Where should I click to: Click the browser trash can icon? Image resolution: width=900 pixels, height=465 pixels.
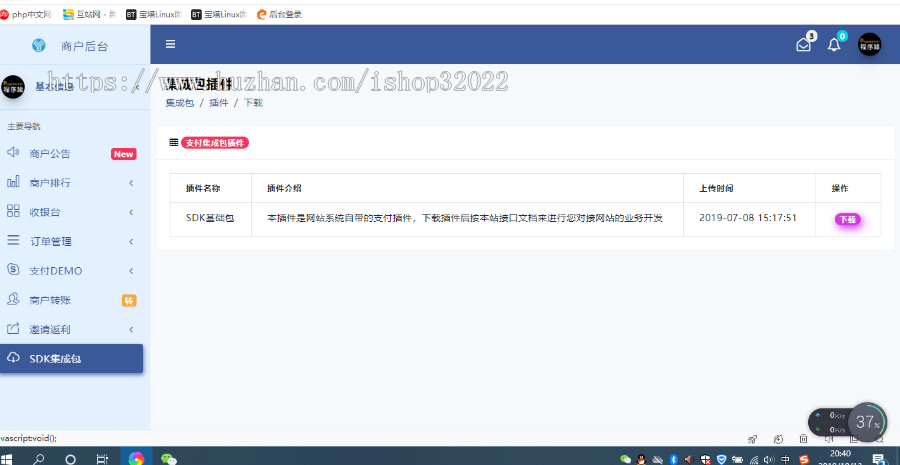[x=804, y=439]
